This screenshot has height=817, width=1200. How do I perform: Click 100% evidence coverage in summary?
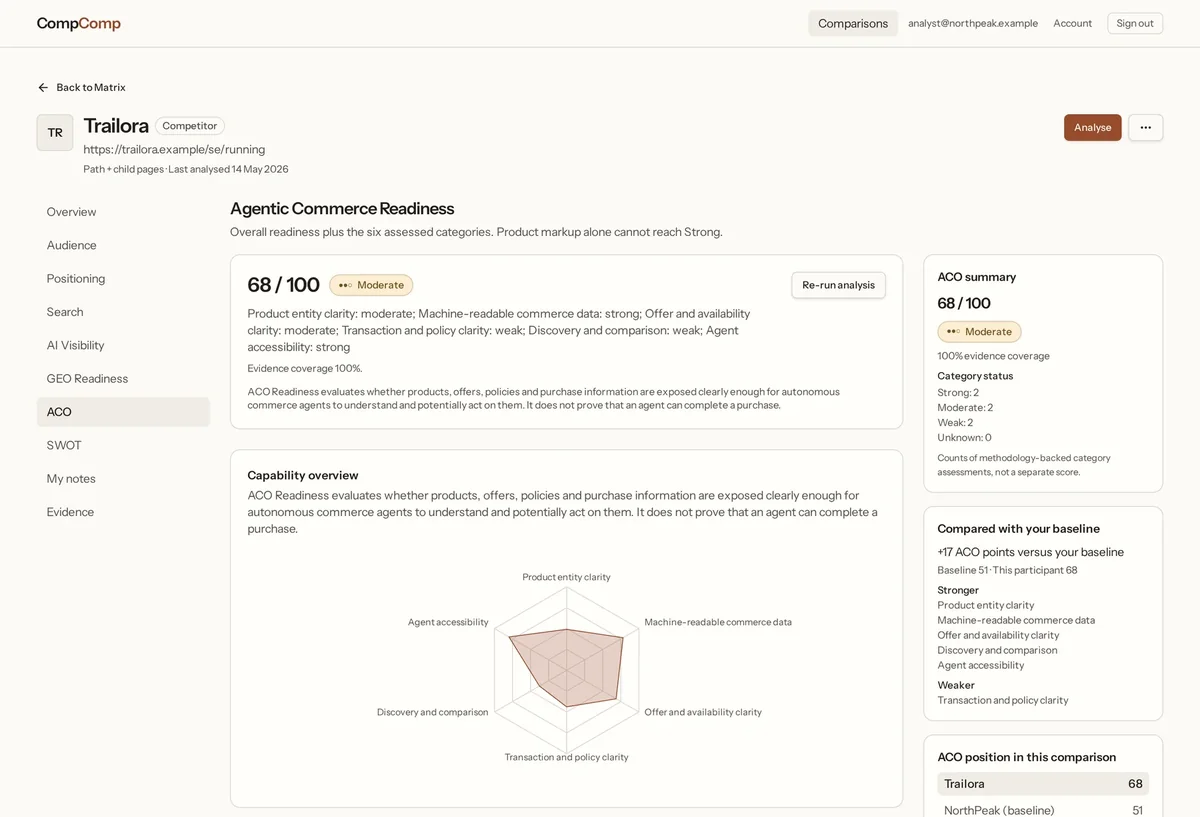coord(993,356)
